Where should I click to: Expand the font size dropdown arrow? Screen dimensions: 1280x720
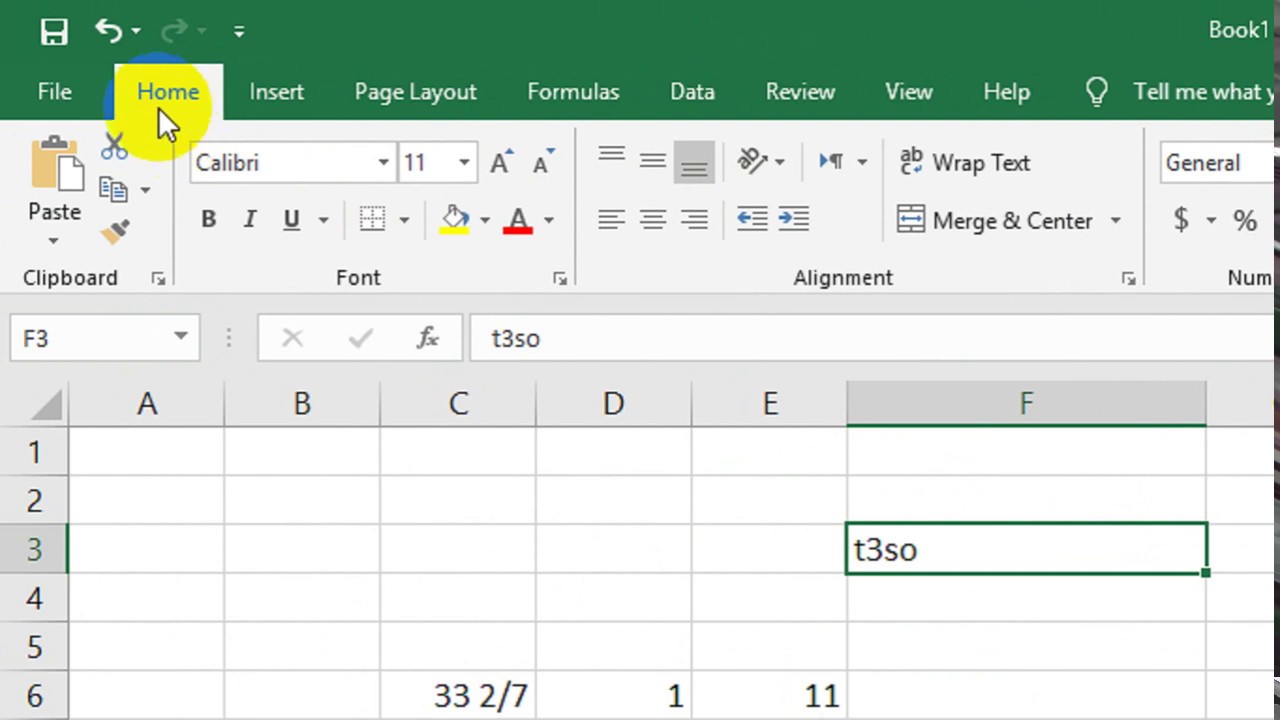(x=464, y=163)
